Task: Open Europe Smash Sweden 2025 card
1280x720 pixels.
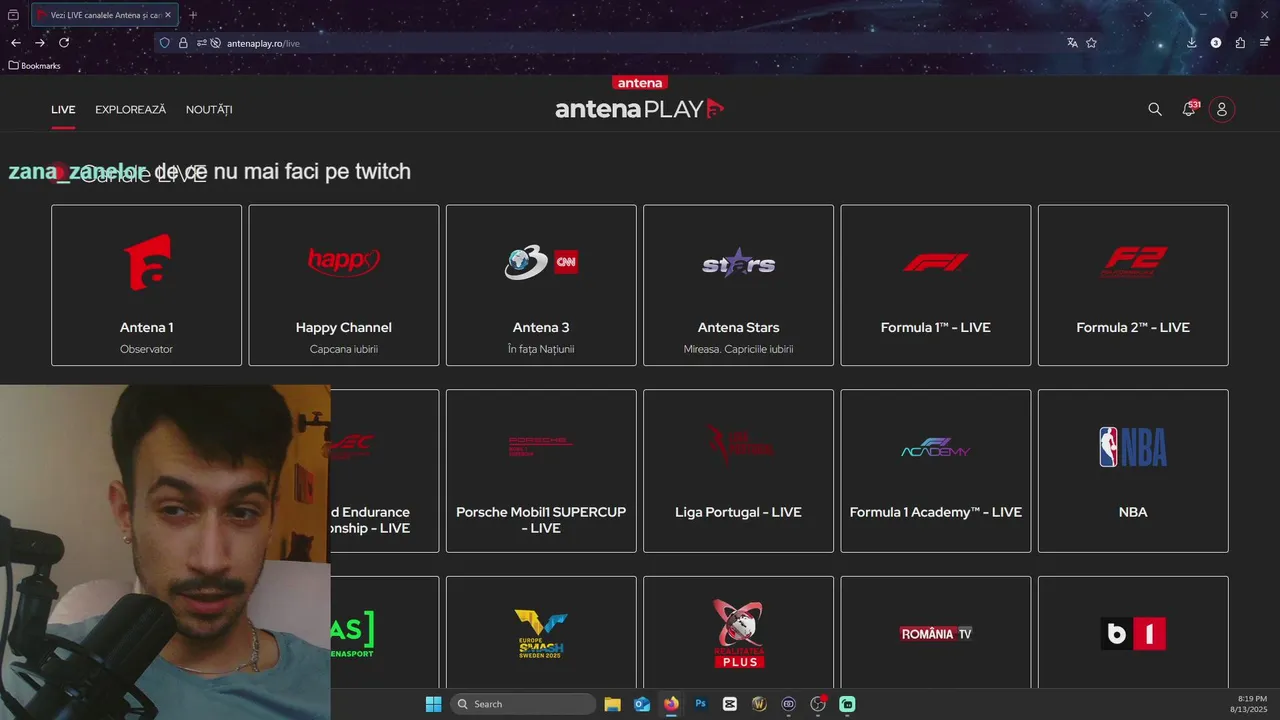Action: click(x=541, y=632)
